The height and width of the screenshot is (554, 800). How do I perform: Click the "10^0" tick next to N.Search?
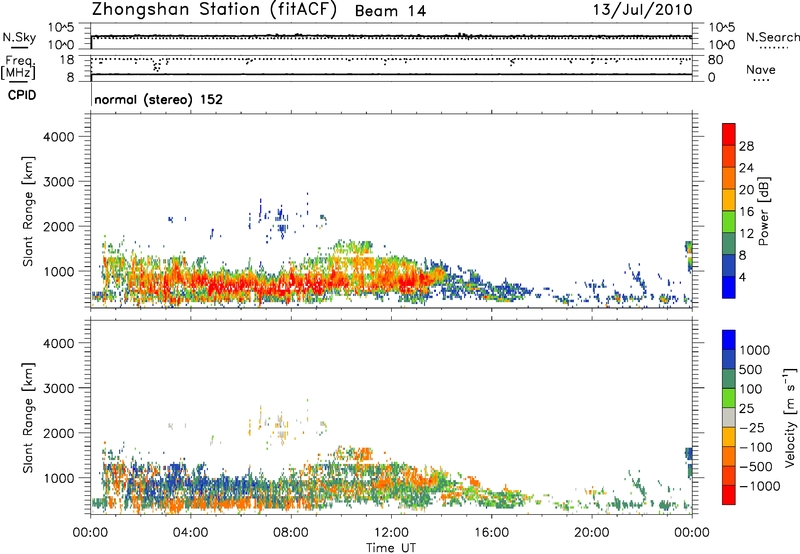(x=721, y=45)
